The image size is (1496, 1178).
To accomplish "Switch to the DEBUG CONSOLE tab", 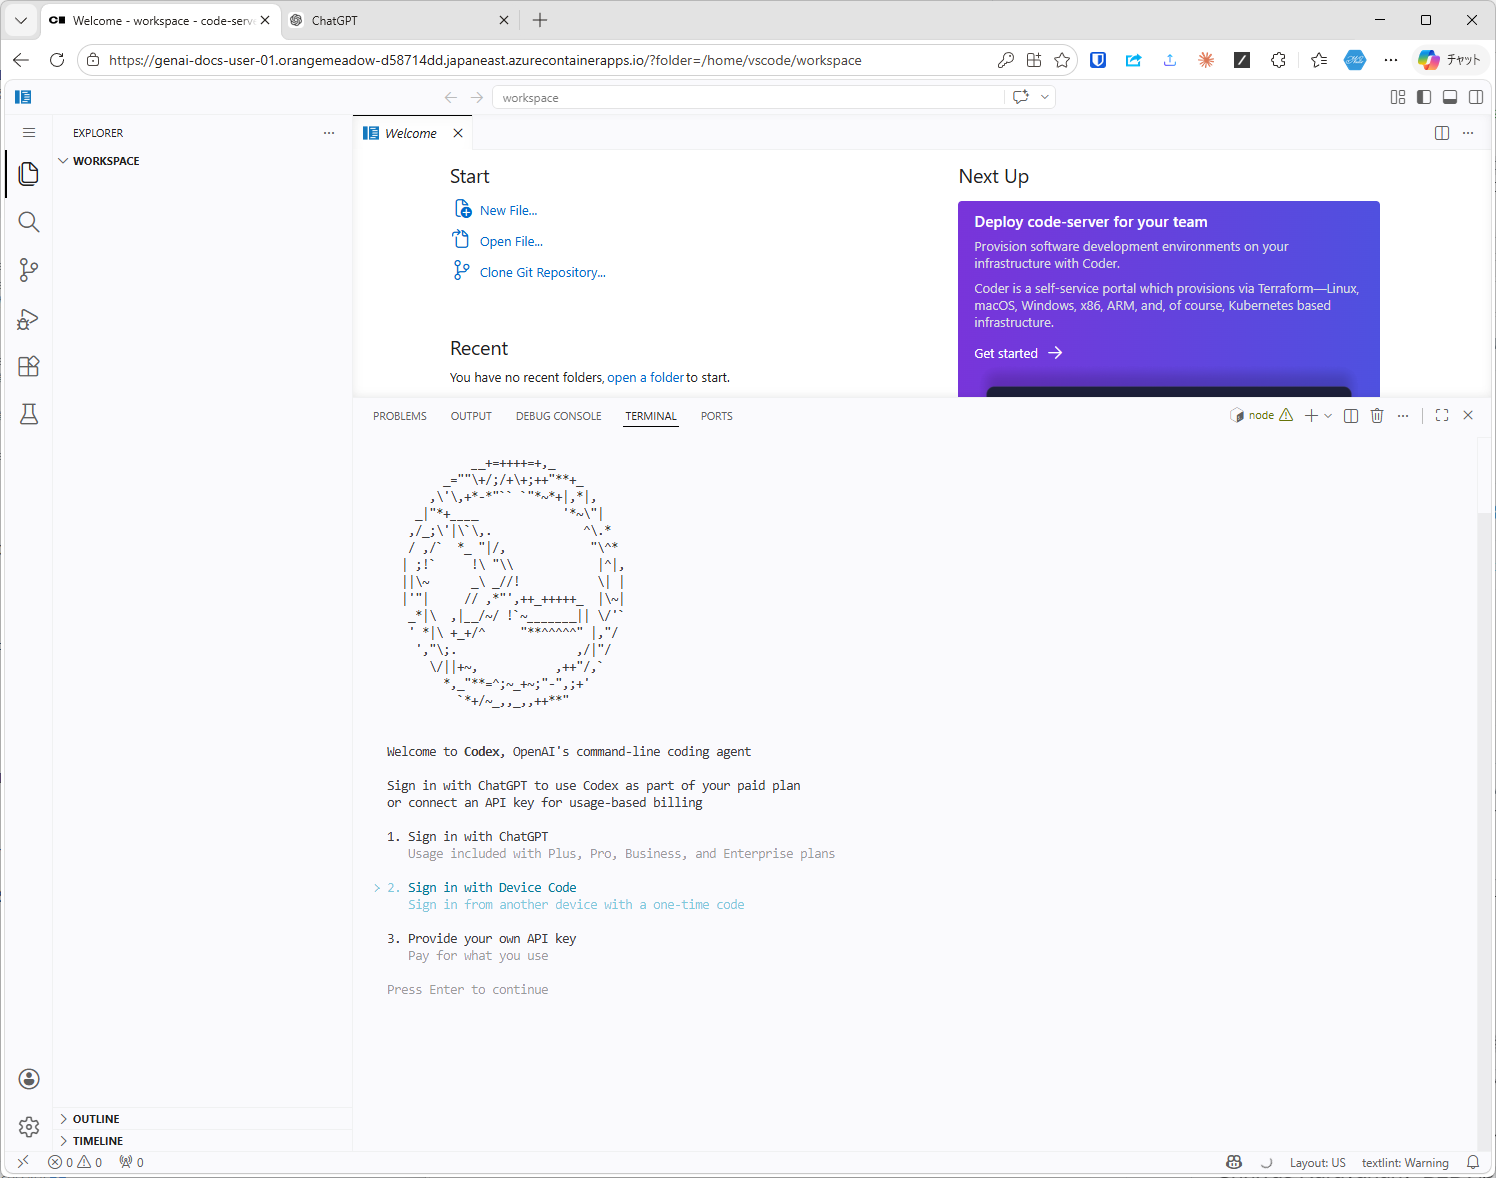I will click(558, 416).
